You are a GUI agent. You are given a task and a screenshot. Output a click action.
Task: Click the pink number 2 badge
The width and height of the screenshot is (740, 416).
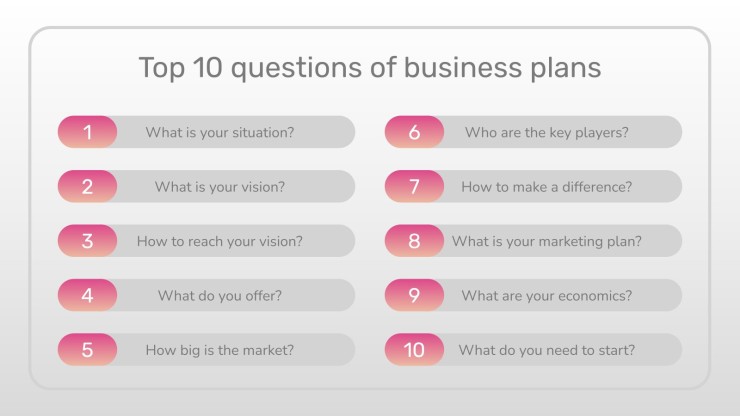pyautogui.click(x=87, y=187)
